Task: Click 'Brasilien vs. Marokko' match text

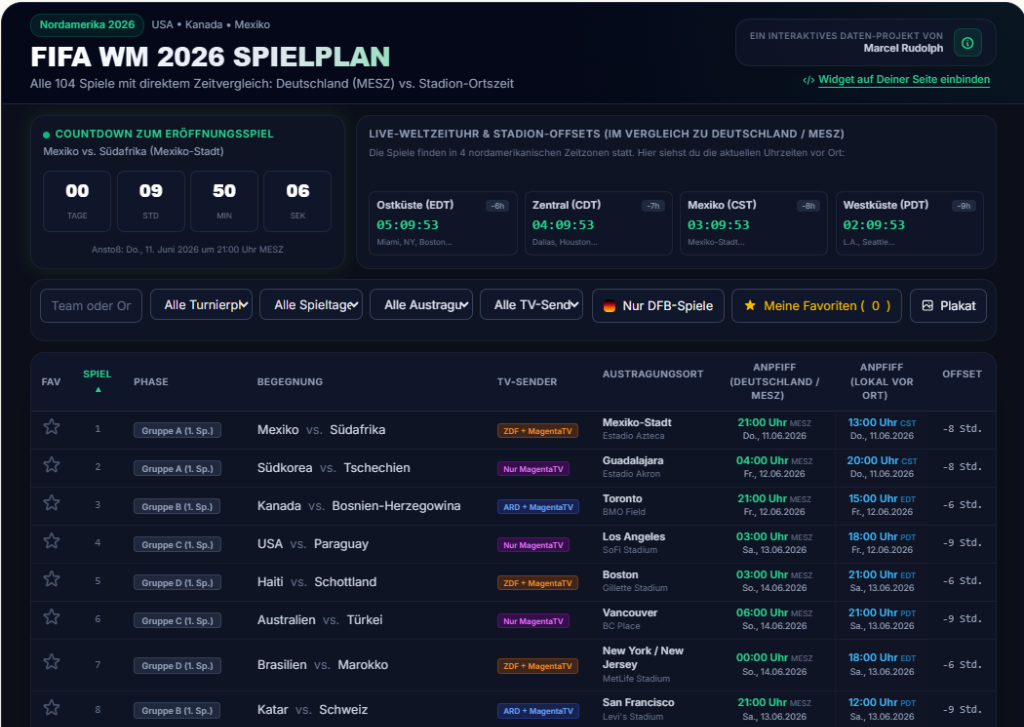Action: tap(323, 665)
